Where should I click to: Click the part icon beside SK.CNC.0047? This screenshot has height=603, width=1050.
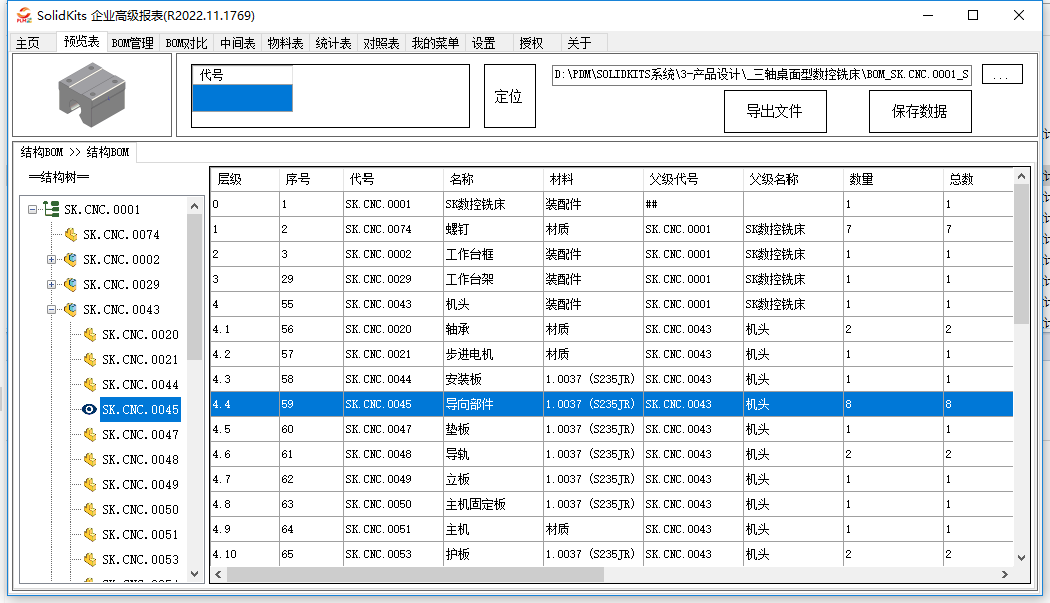88,434
